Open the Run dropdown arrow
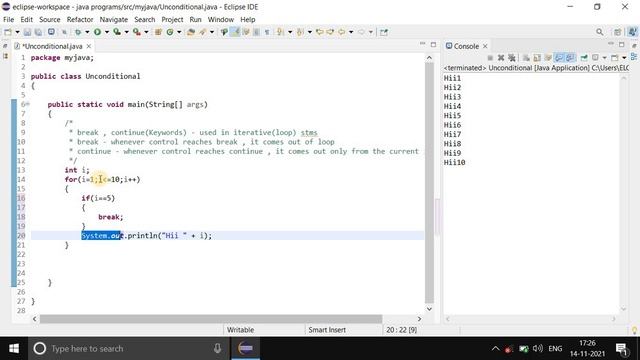 coord(107,32)
